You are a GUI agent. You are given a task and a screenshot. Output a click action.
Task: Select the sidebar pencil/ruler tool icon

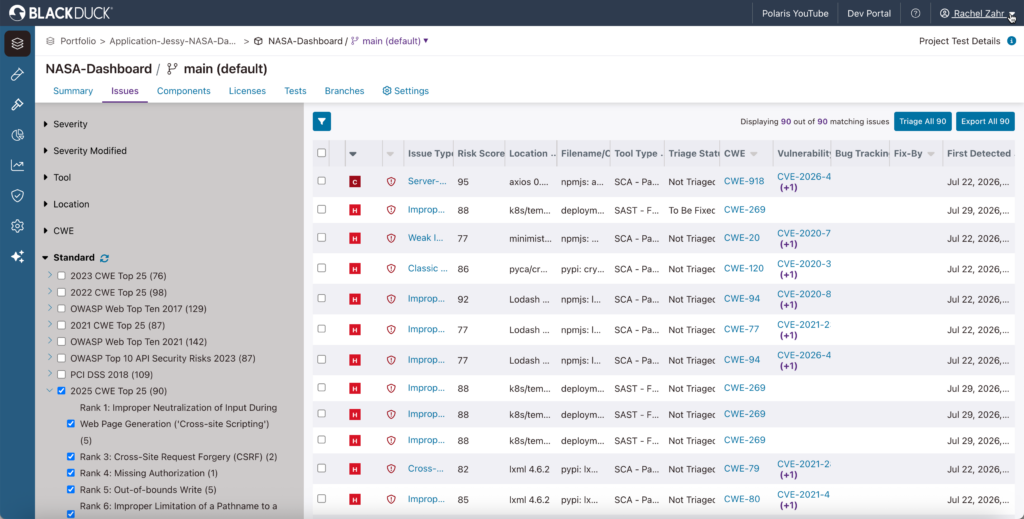coord(18,74)
